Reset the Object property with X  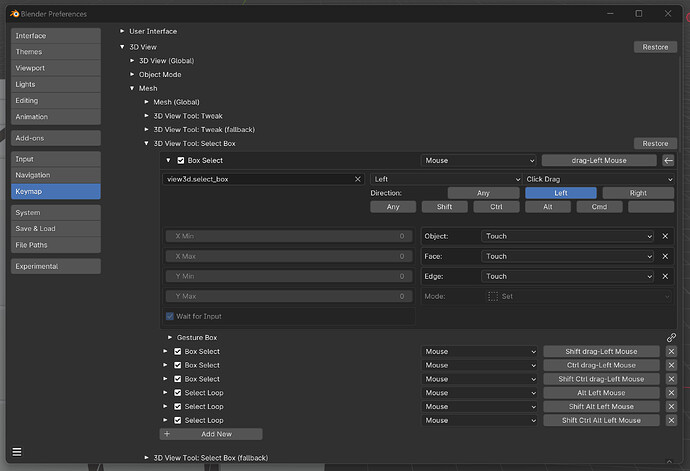[x=665, y=236]
